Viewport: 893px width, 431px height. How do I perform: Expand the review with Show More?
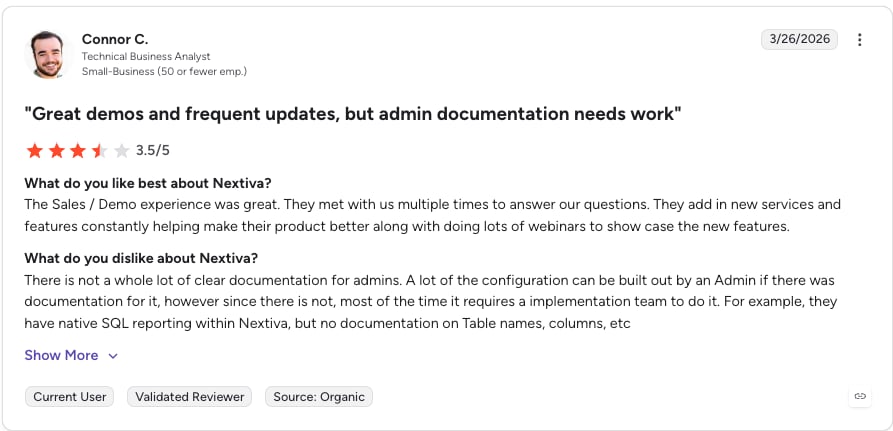pos(61,355)
